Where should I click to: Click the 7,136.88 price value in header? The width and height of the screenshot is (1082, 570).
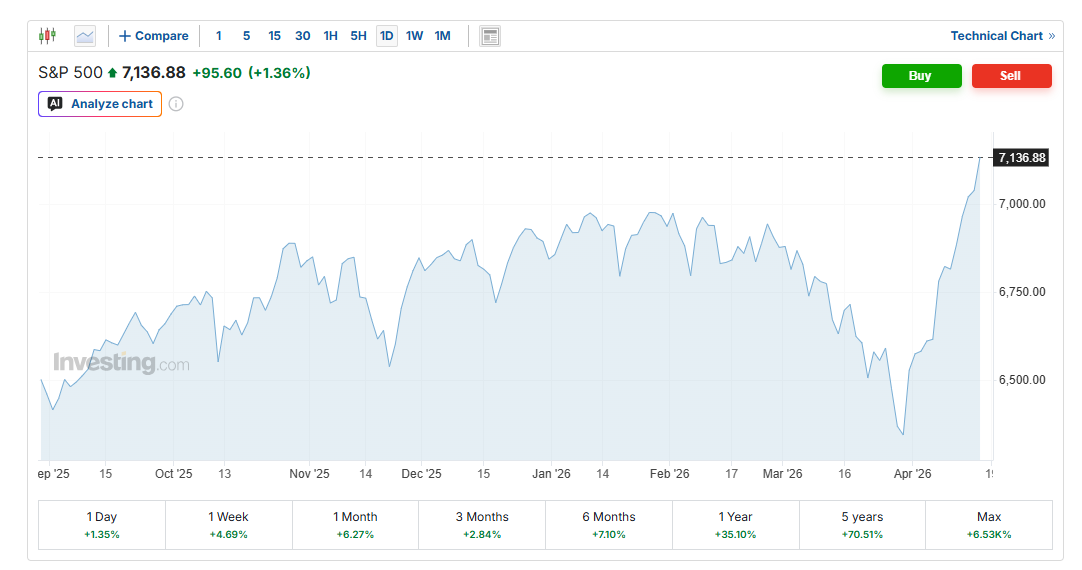coord(154,72)
